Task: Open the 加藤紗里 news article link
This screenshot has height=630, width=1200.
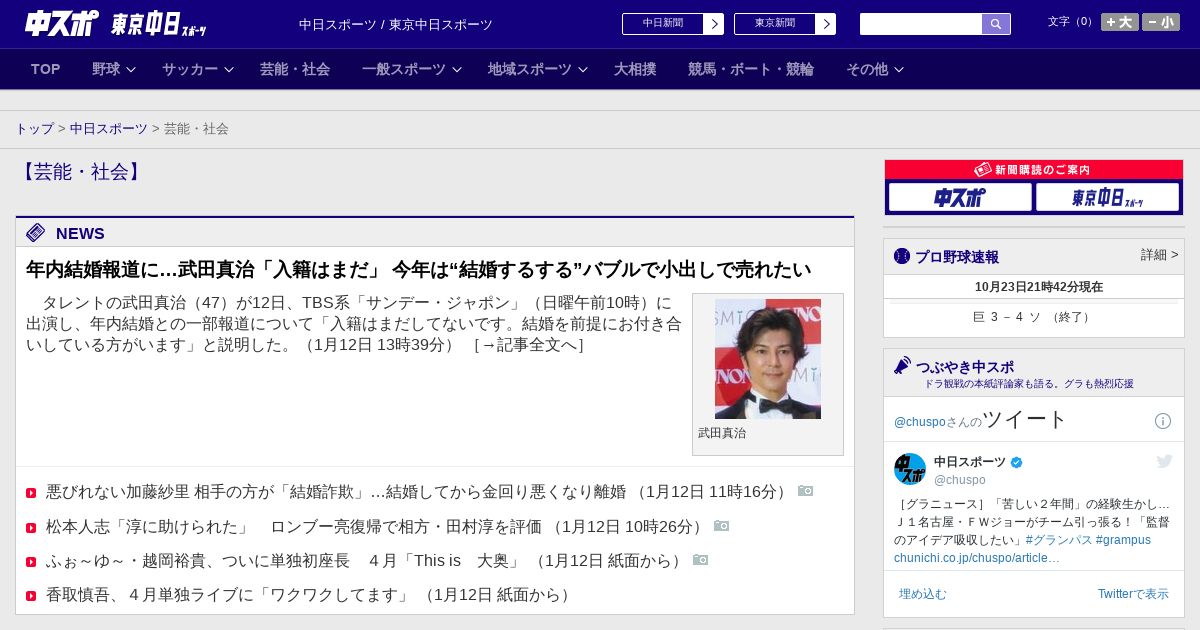Action: tap(418, 492)
